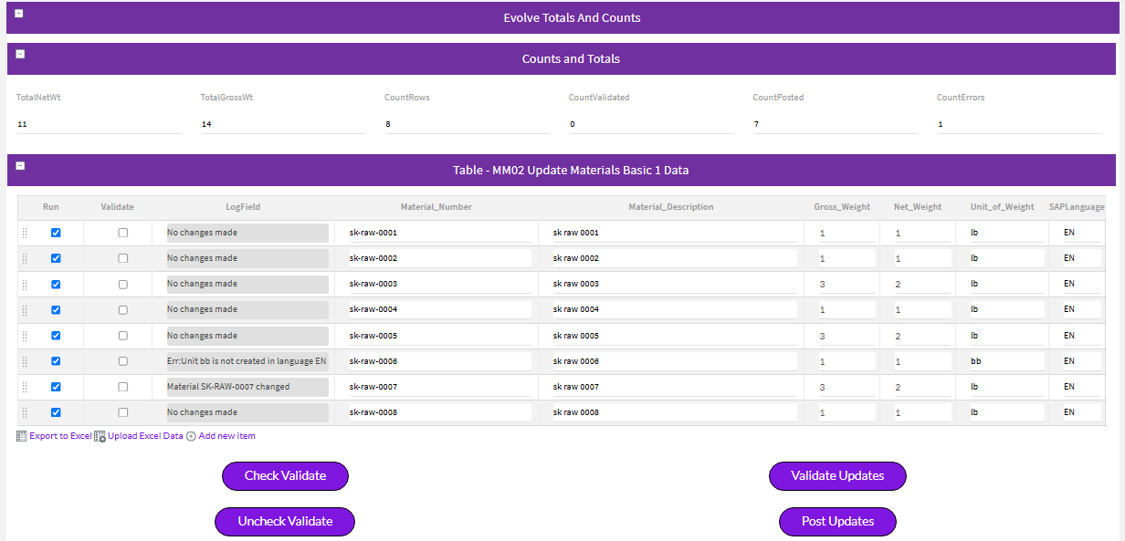This screenshot has height=541, width=1125.
Task: Click the Check Validate button
Action: point(286,476)
